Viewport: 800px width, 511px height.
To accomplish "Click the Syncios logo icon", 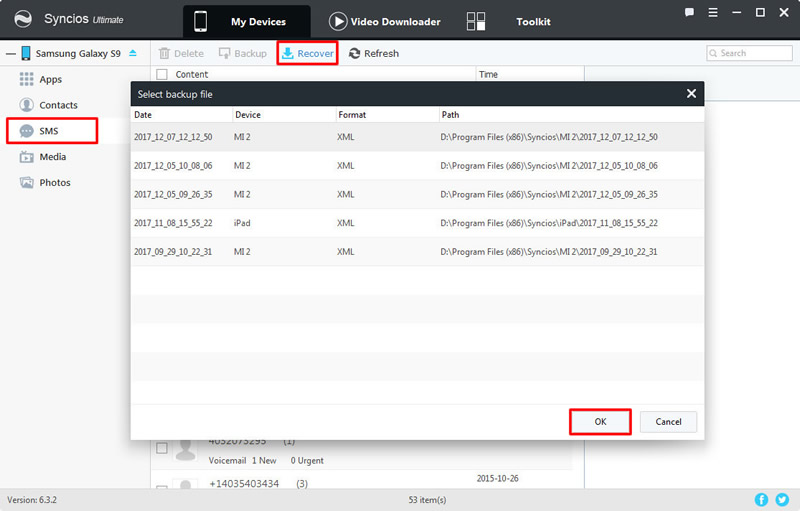I will 23,19.
